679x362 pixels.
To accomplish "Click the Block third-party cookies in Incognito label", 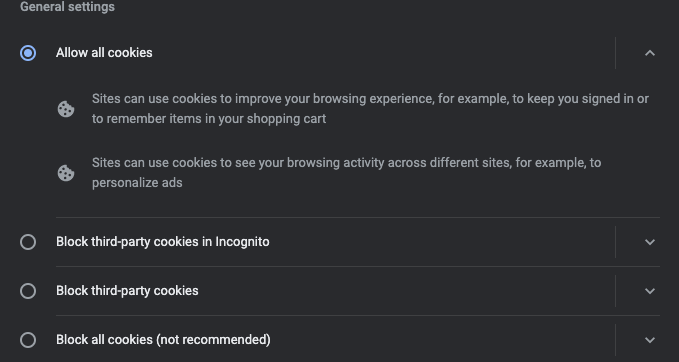I will coord(162,242).
